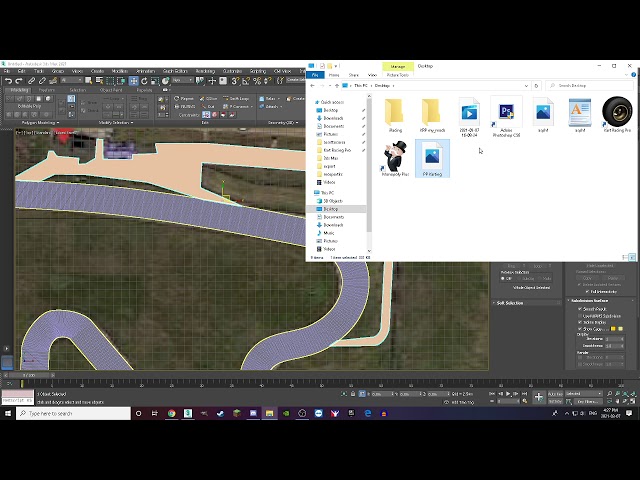Open address bar history dropdown in Explorer
Viewport: 640px width, 480px height.
[x=526, y=86]
